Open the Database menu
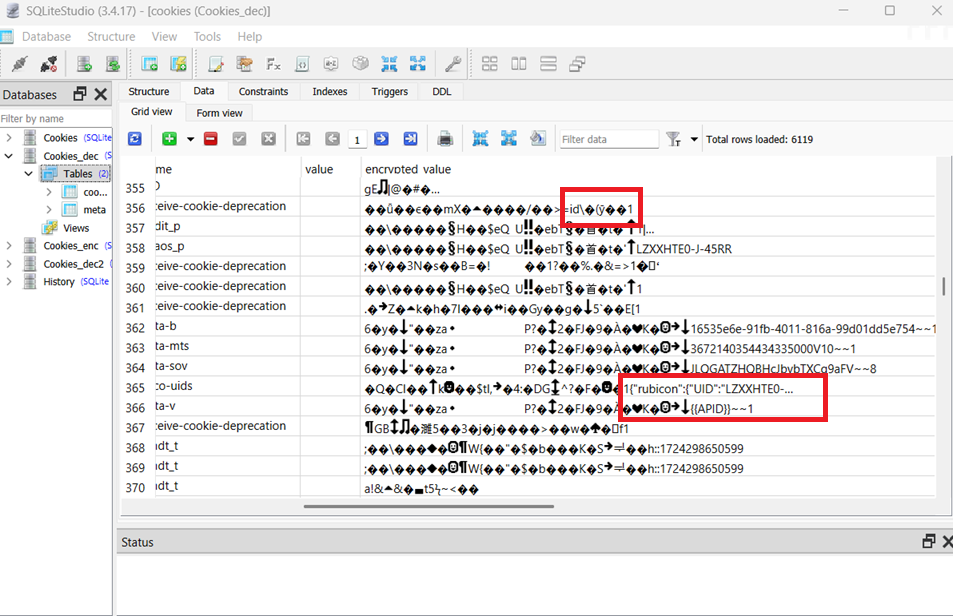This screenshot has height=616, width=954. (x=46, y=37)
